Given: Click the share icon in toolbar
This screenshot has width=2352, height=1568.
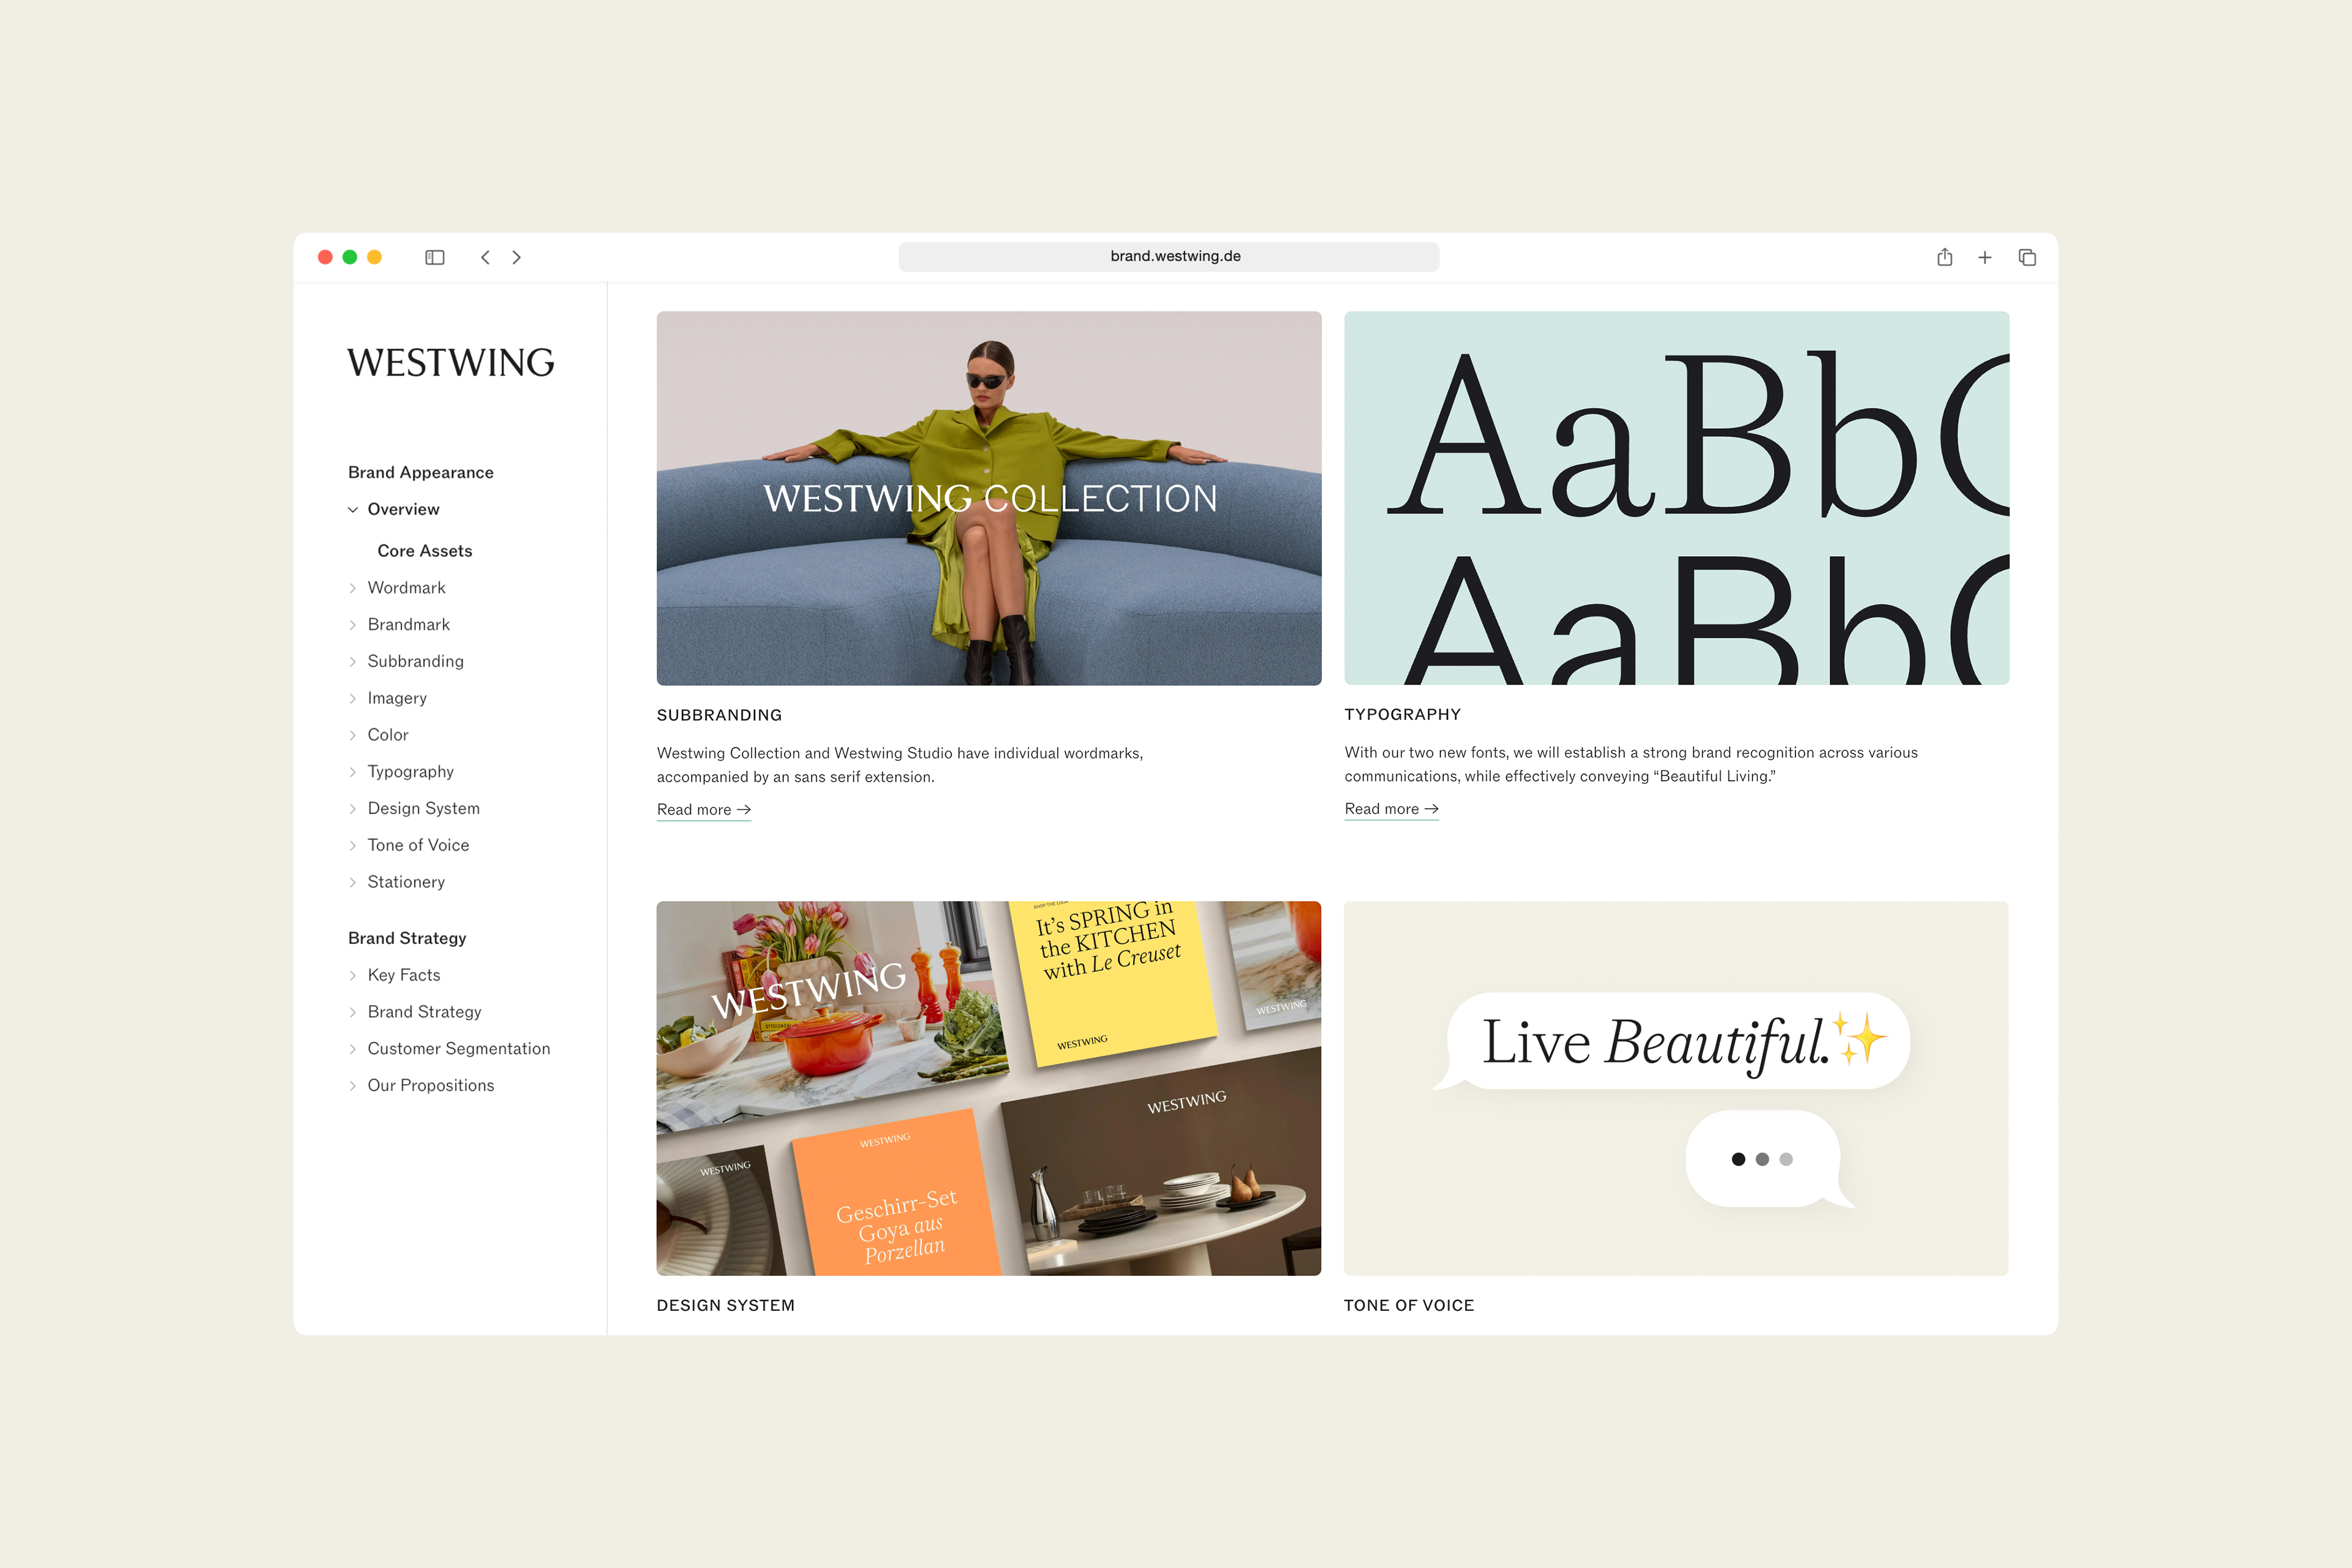Looking at the screenshot, I should (x=1944, y=257).
